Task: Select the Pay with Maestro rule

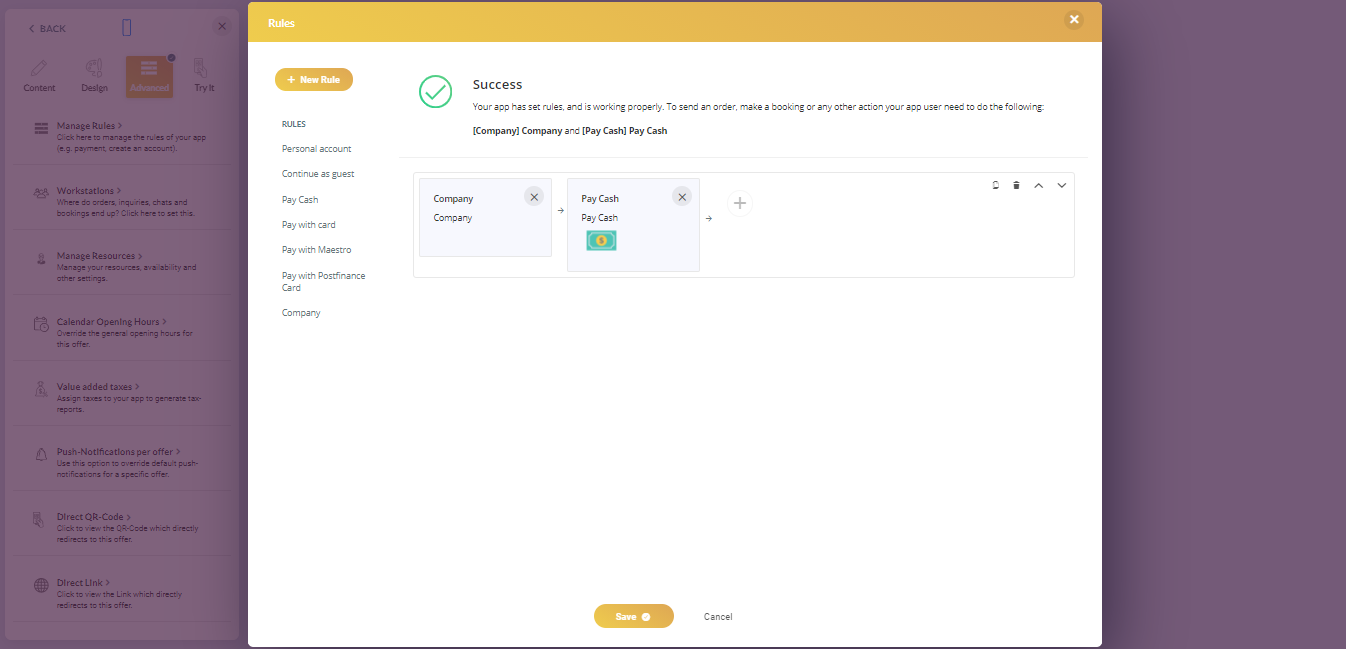Action: [317, 250]
